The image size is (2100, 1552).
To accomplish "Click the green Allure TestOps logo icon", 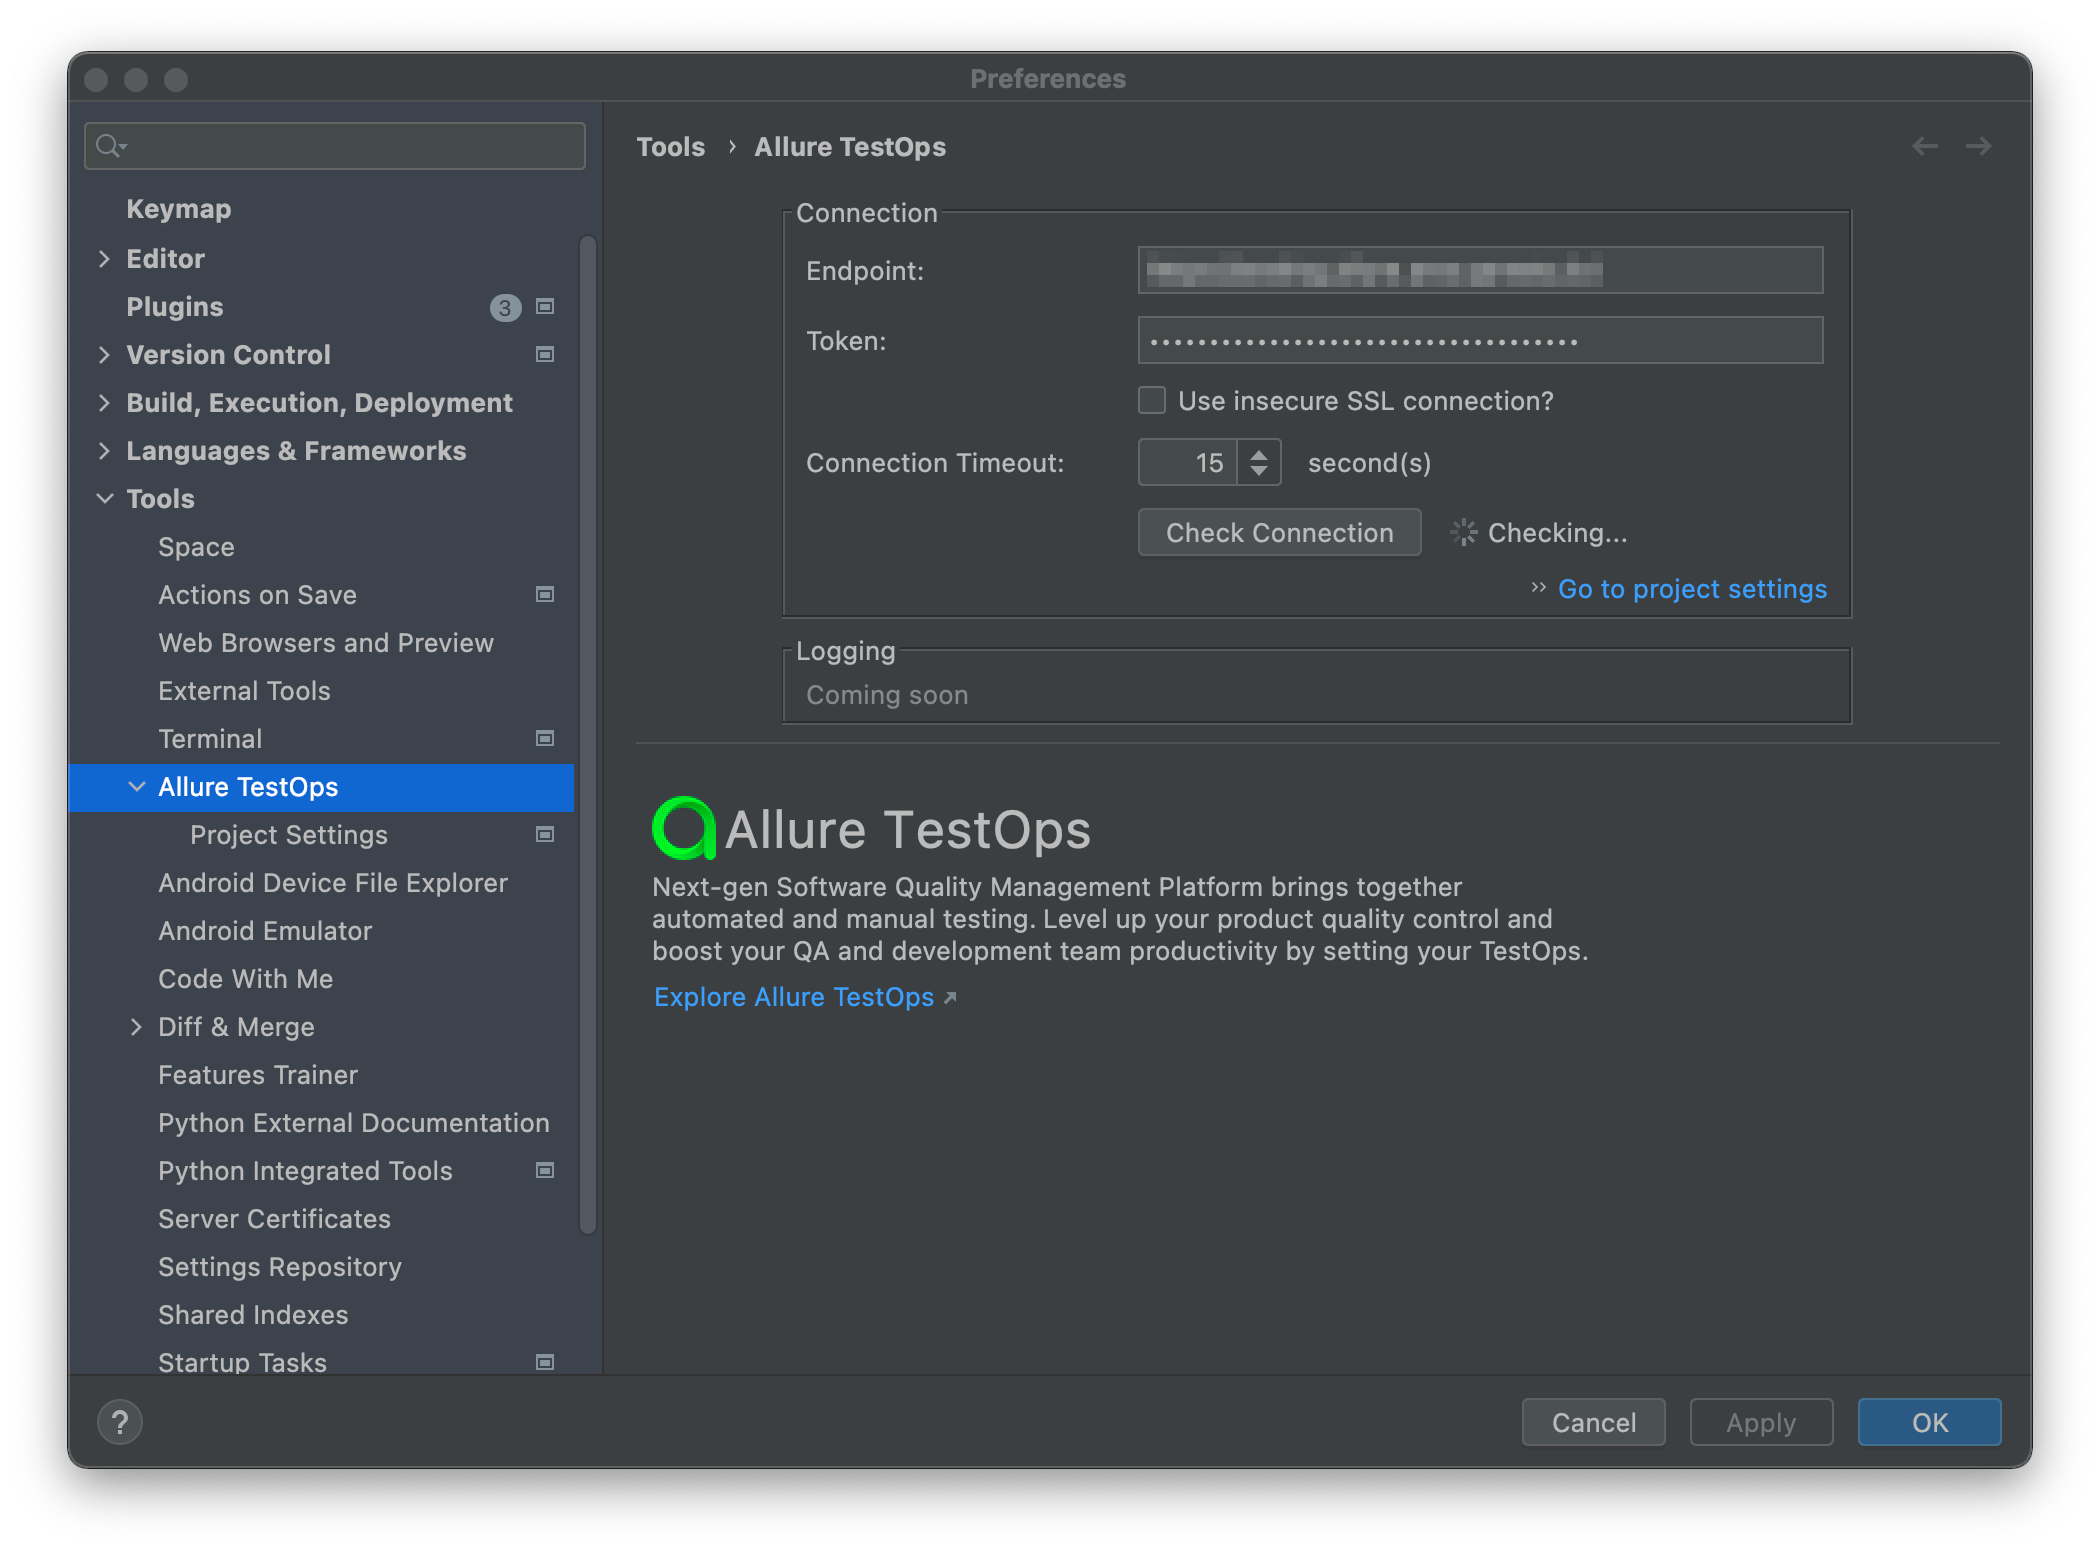I will (x=683, y=828).
